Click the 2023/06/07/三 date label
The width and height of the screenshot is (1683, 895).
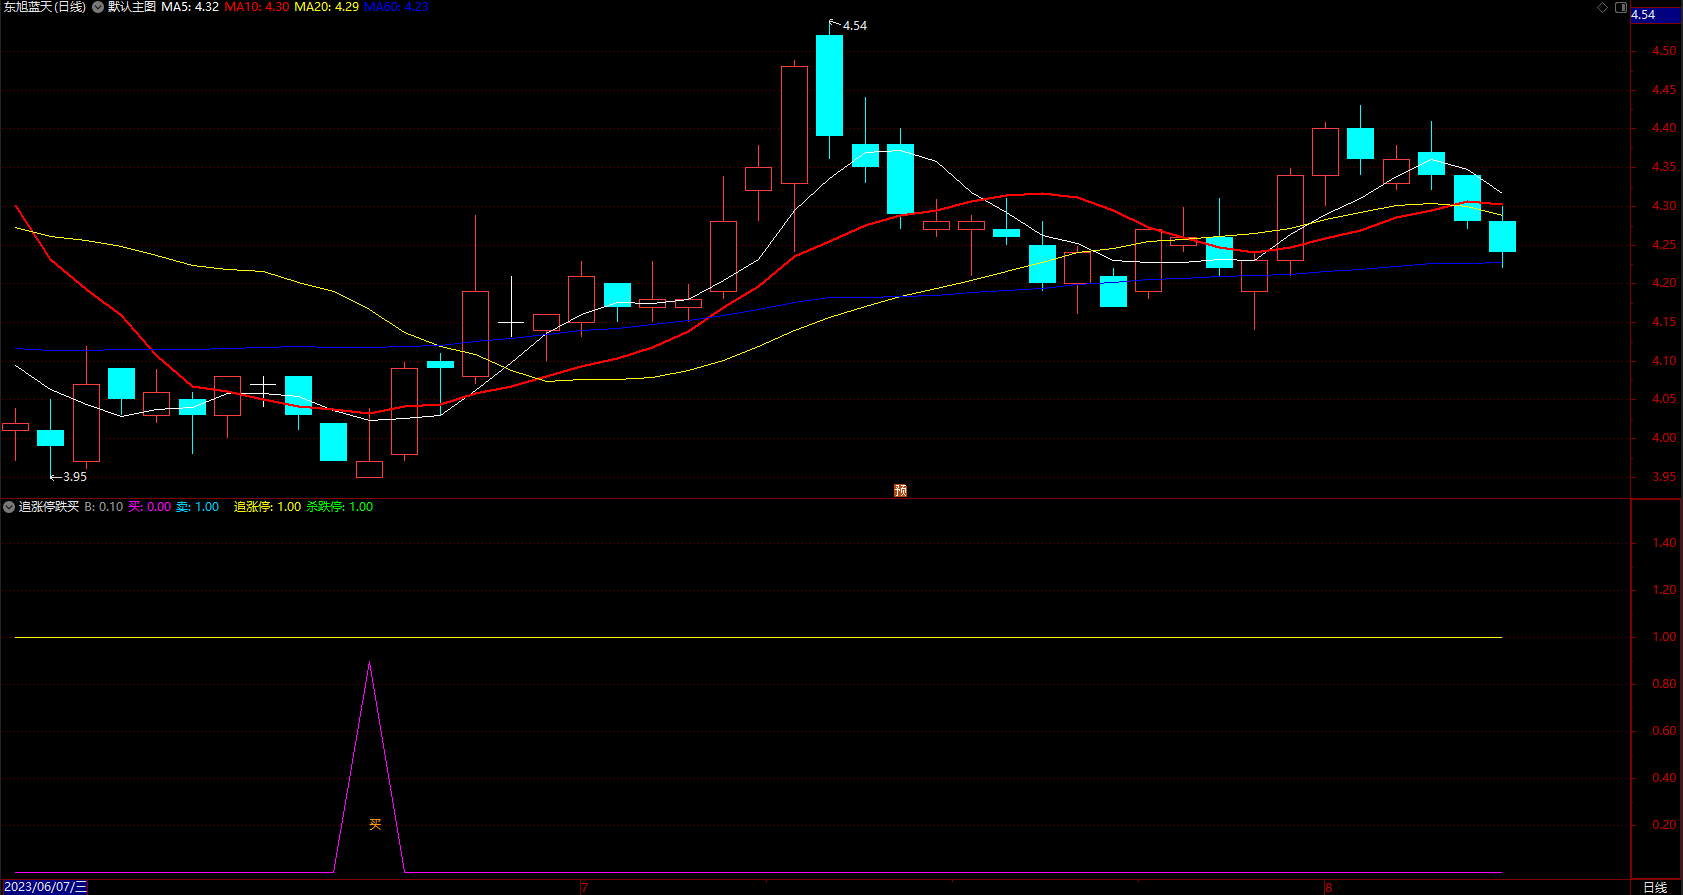point(45,887)
